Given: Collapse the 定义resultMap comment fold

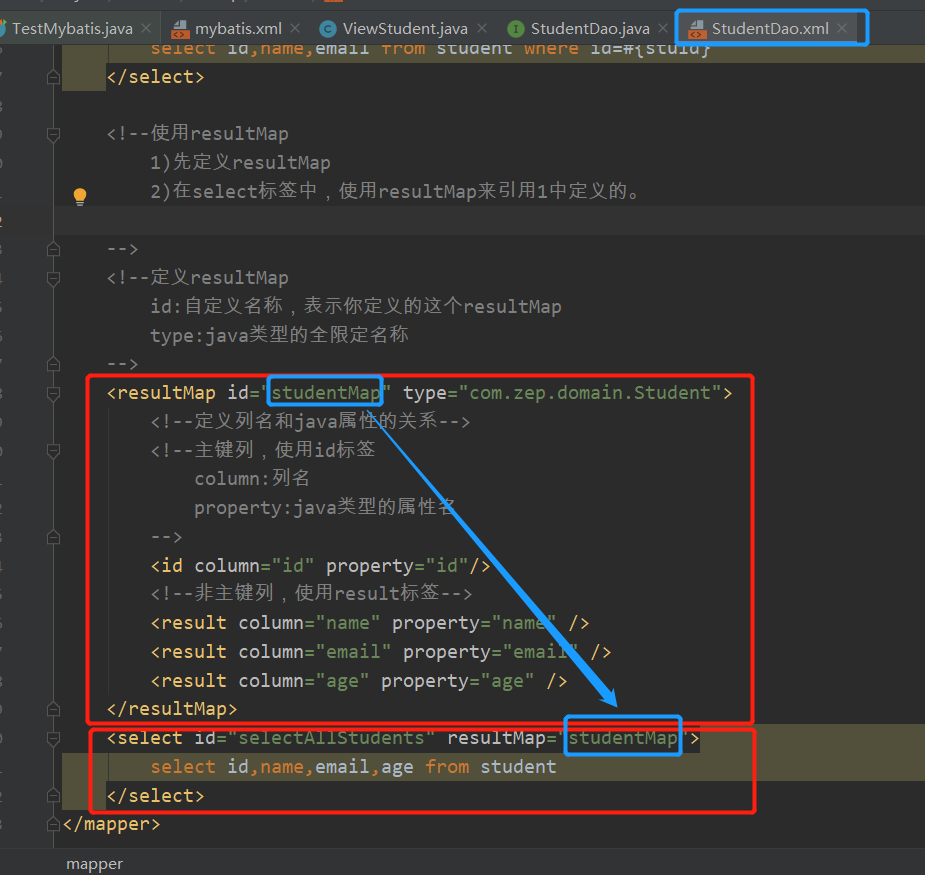Looking at the screenshot, I should 53,278.
